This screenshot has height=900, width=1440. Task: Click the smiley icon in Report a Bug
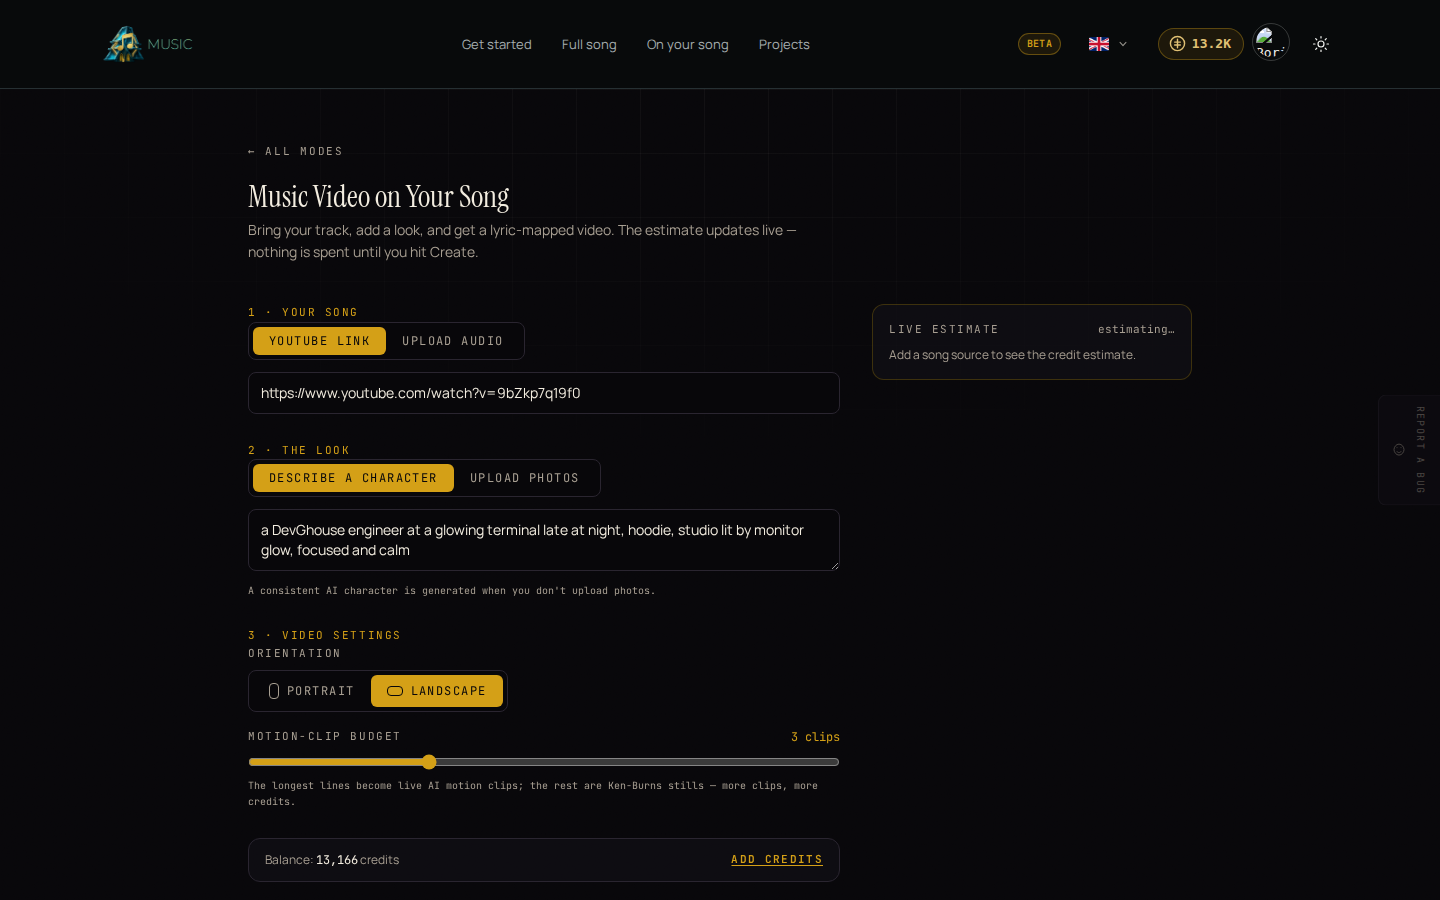(x=1399, y=450)
